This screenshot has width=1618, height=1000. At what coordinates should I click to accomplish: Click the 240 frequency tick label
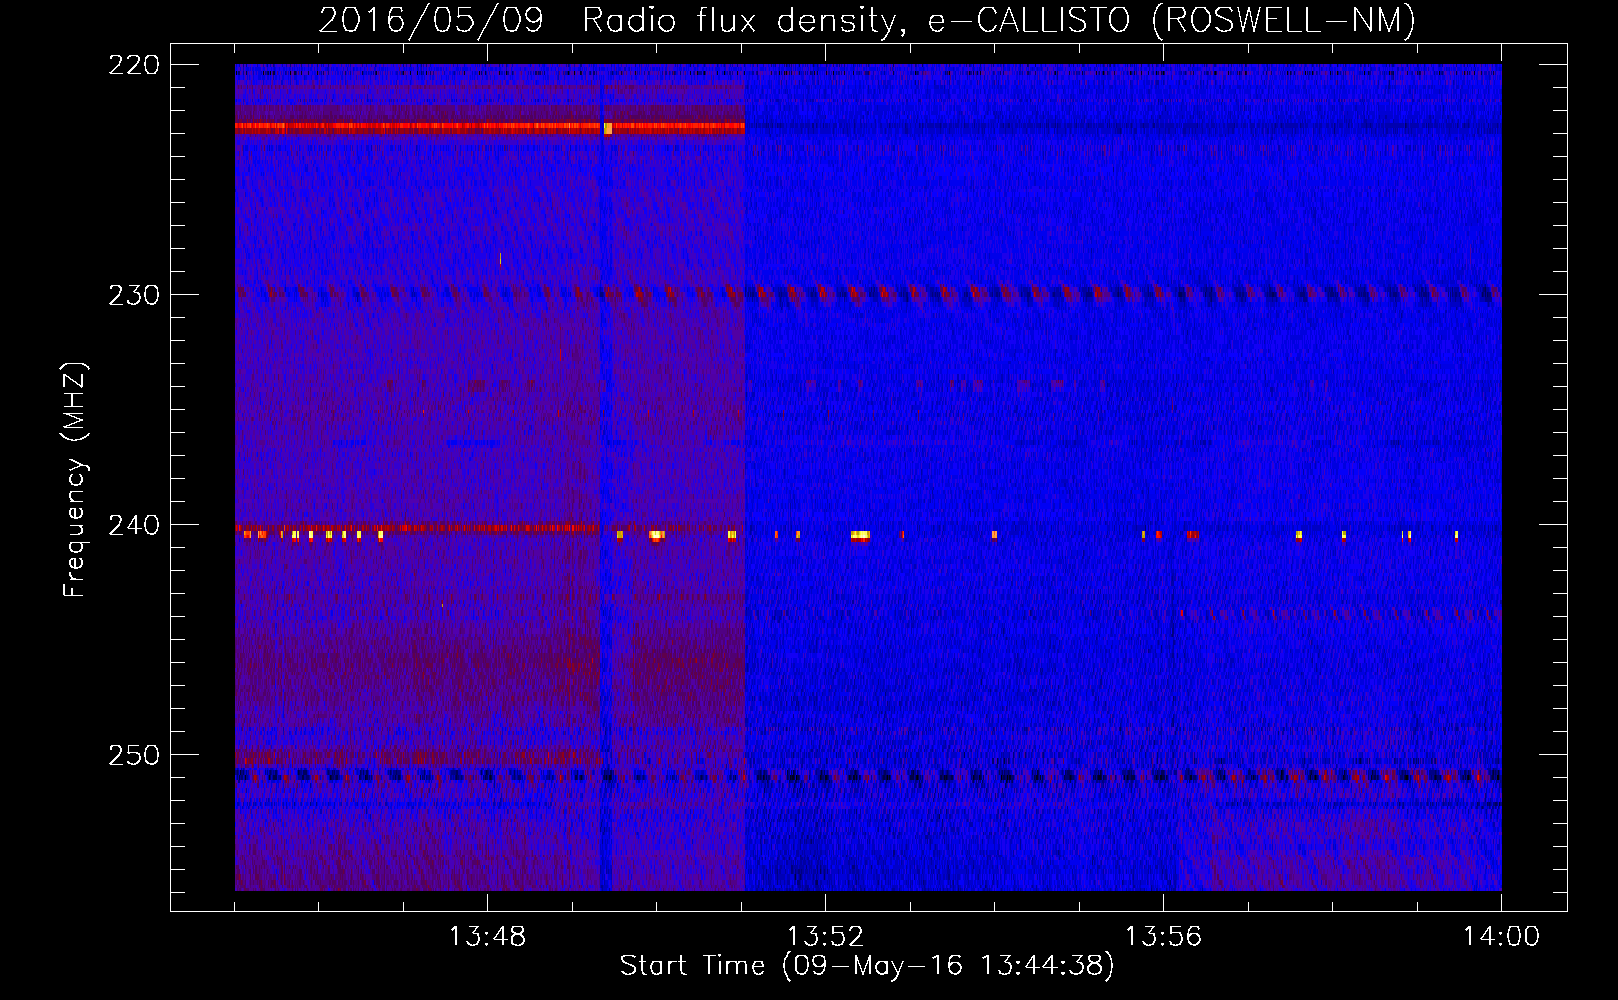[x=134, y=525]
